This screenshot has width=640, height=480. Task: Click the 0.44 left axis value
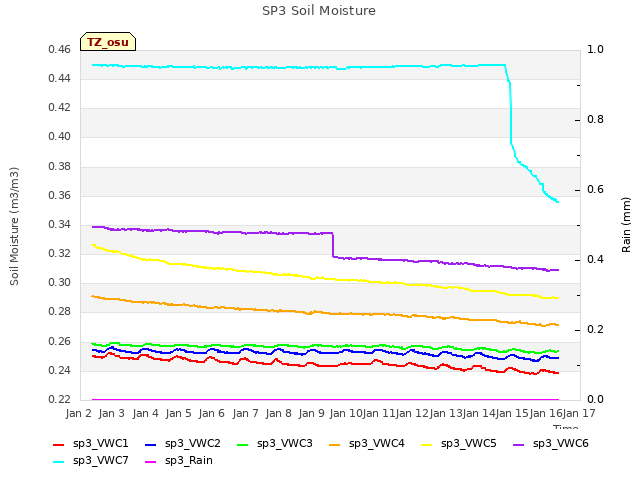[x=60, y=79]
